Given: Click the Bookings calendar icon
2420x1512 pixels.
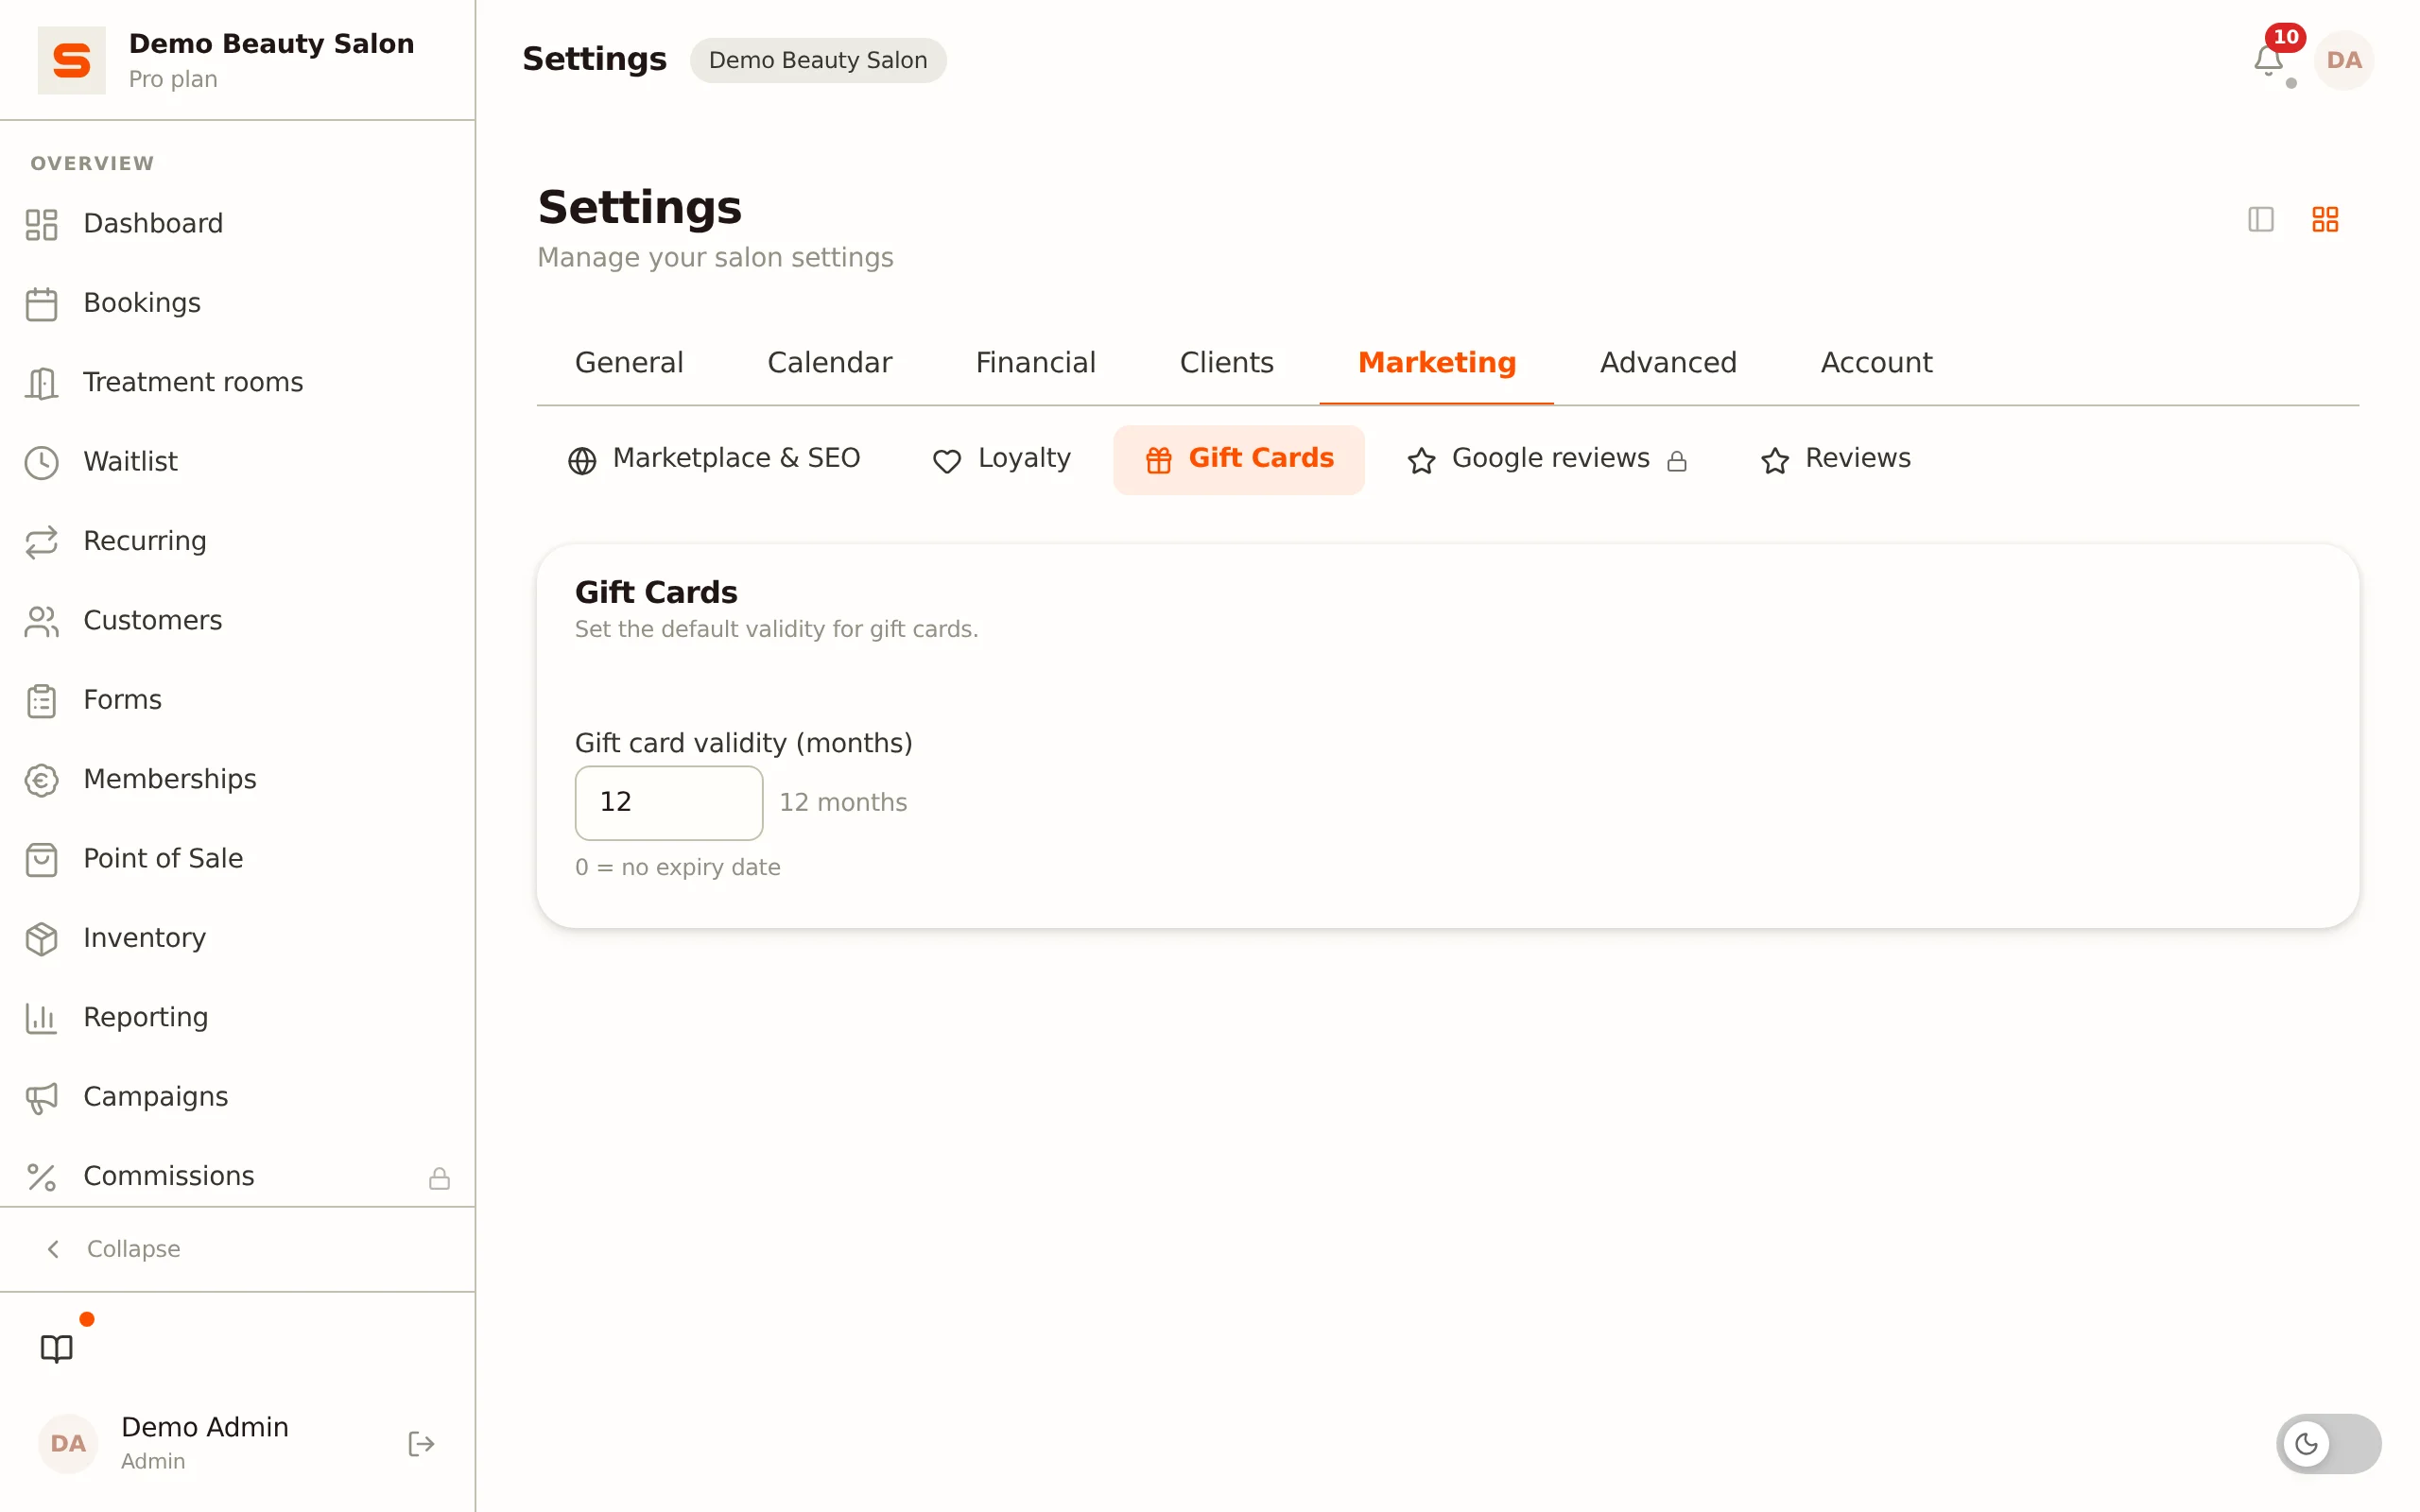Looking at the screenshot, I should click(x=41, y=304).
